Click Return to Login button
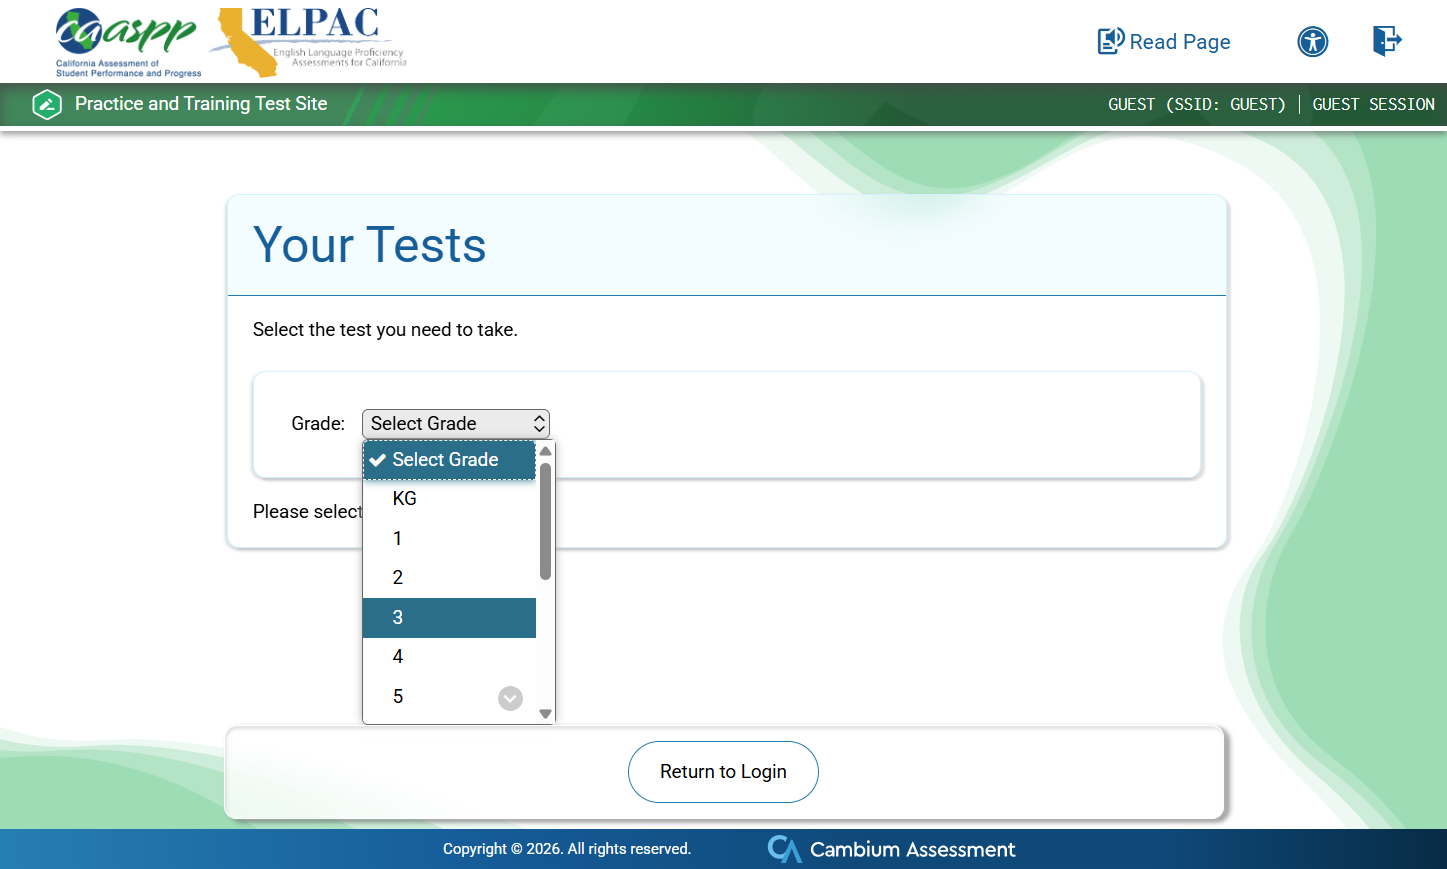The width and height of the screenshot is (1447, 869). pos(723,772)
